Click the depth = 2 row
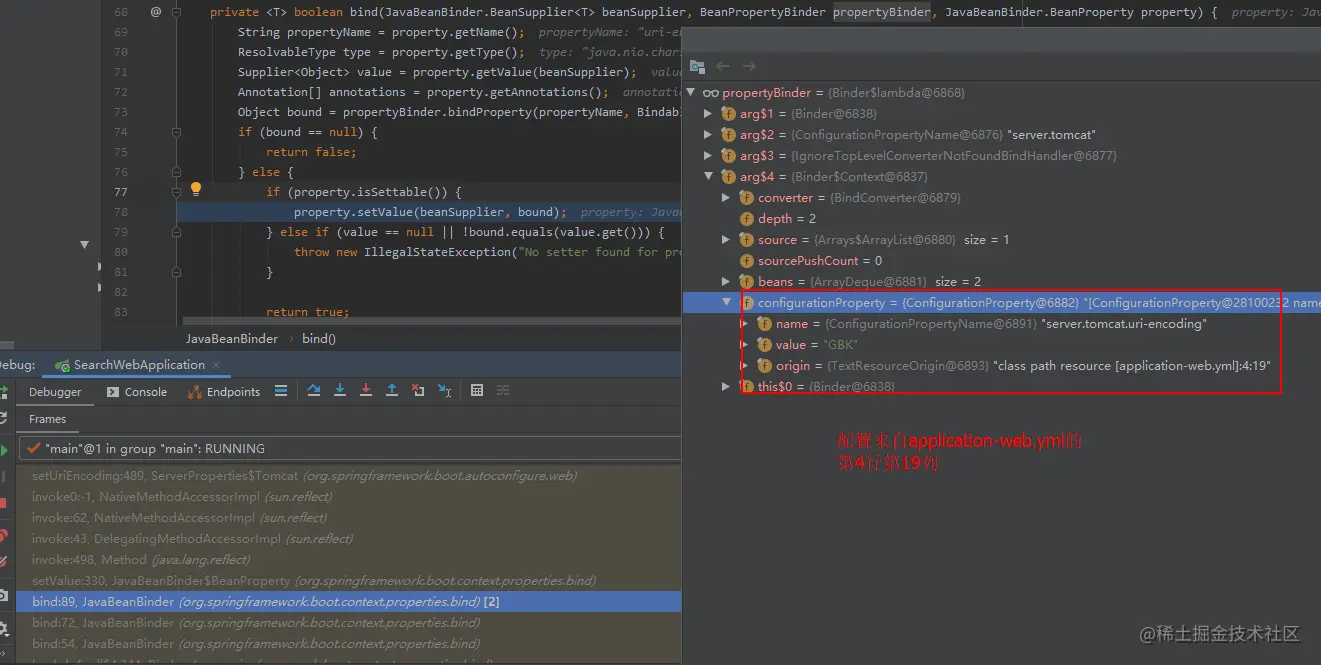This screenshot has width=1321, height=665. coord(1001,219)
